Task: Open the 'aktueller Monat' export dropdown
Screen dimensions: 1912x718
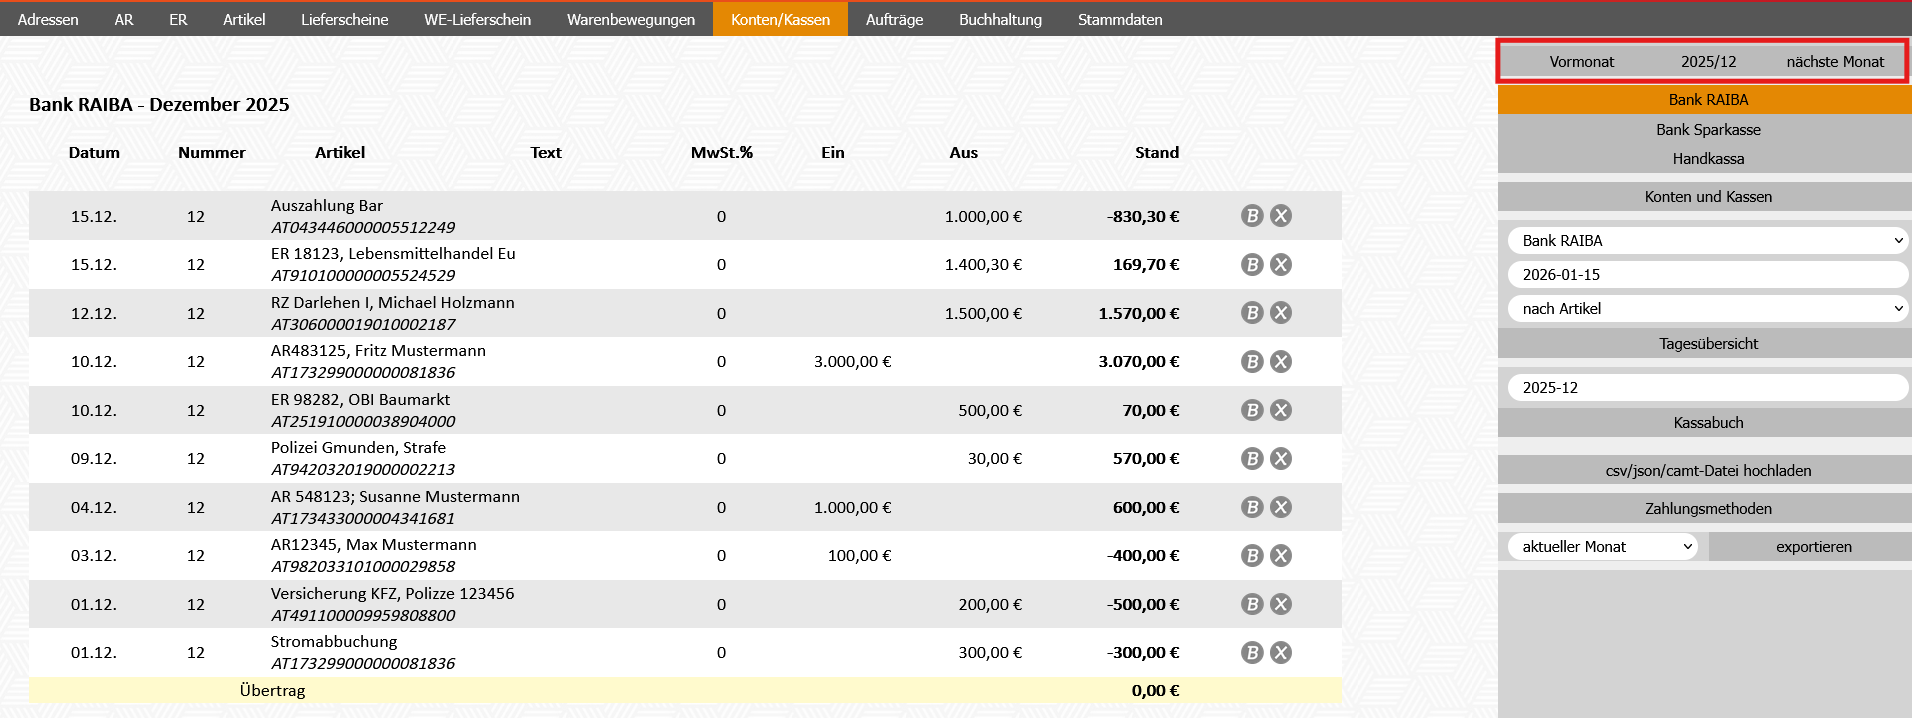Action: [x=1602, y=547]
